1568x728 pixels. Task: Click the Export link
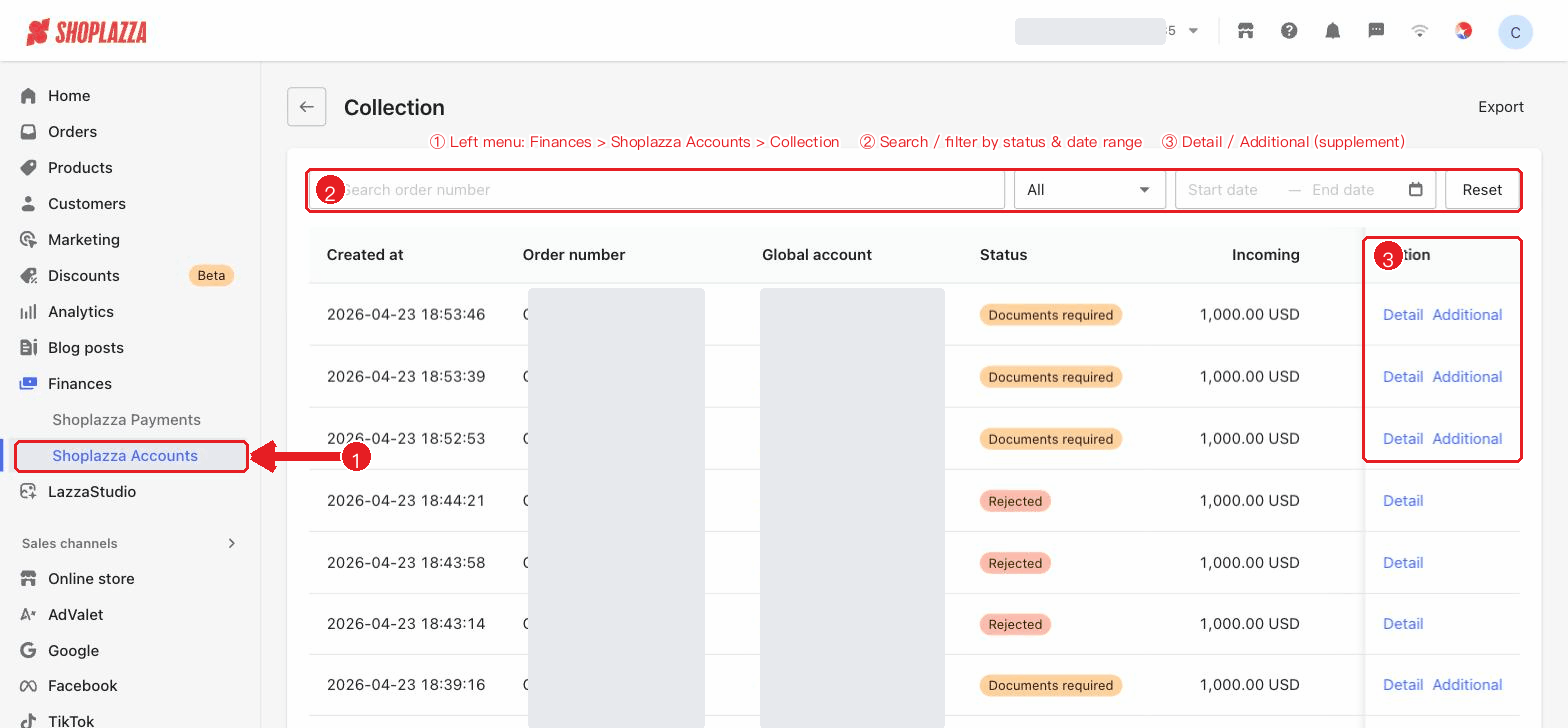[x=1501, y=107]
